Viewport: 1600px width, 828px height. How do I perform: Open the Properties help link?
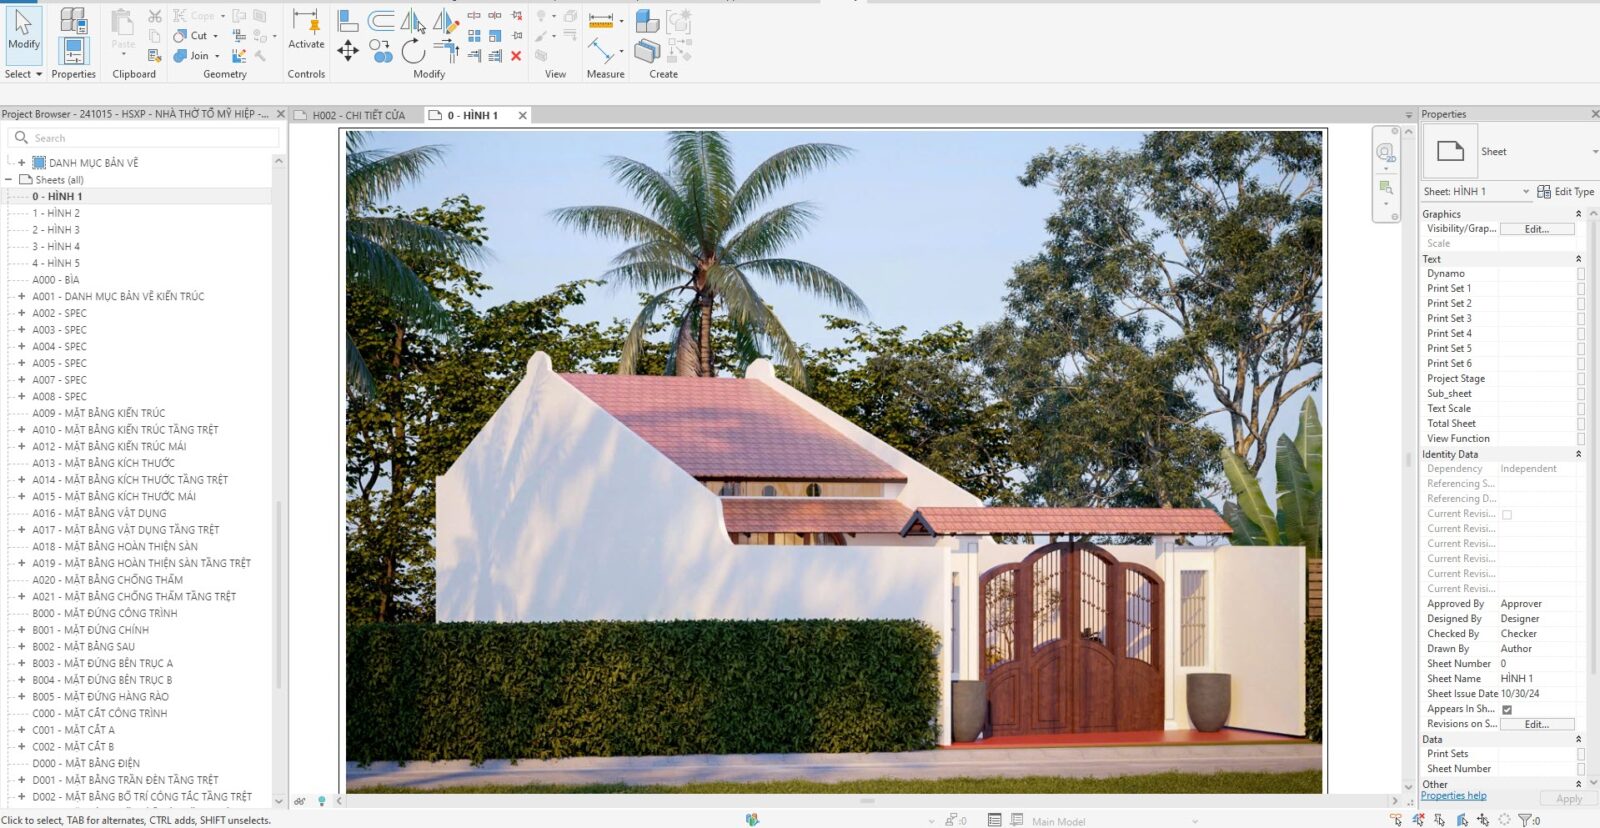coord(1453,796)
